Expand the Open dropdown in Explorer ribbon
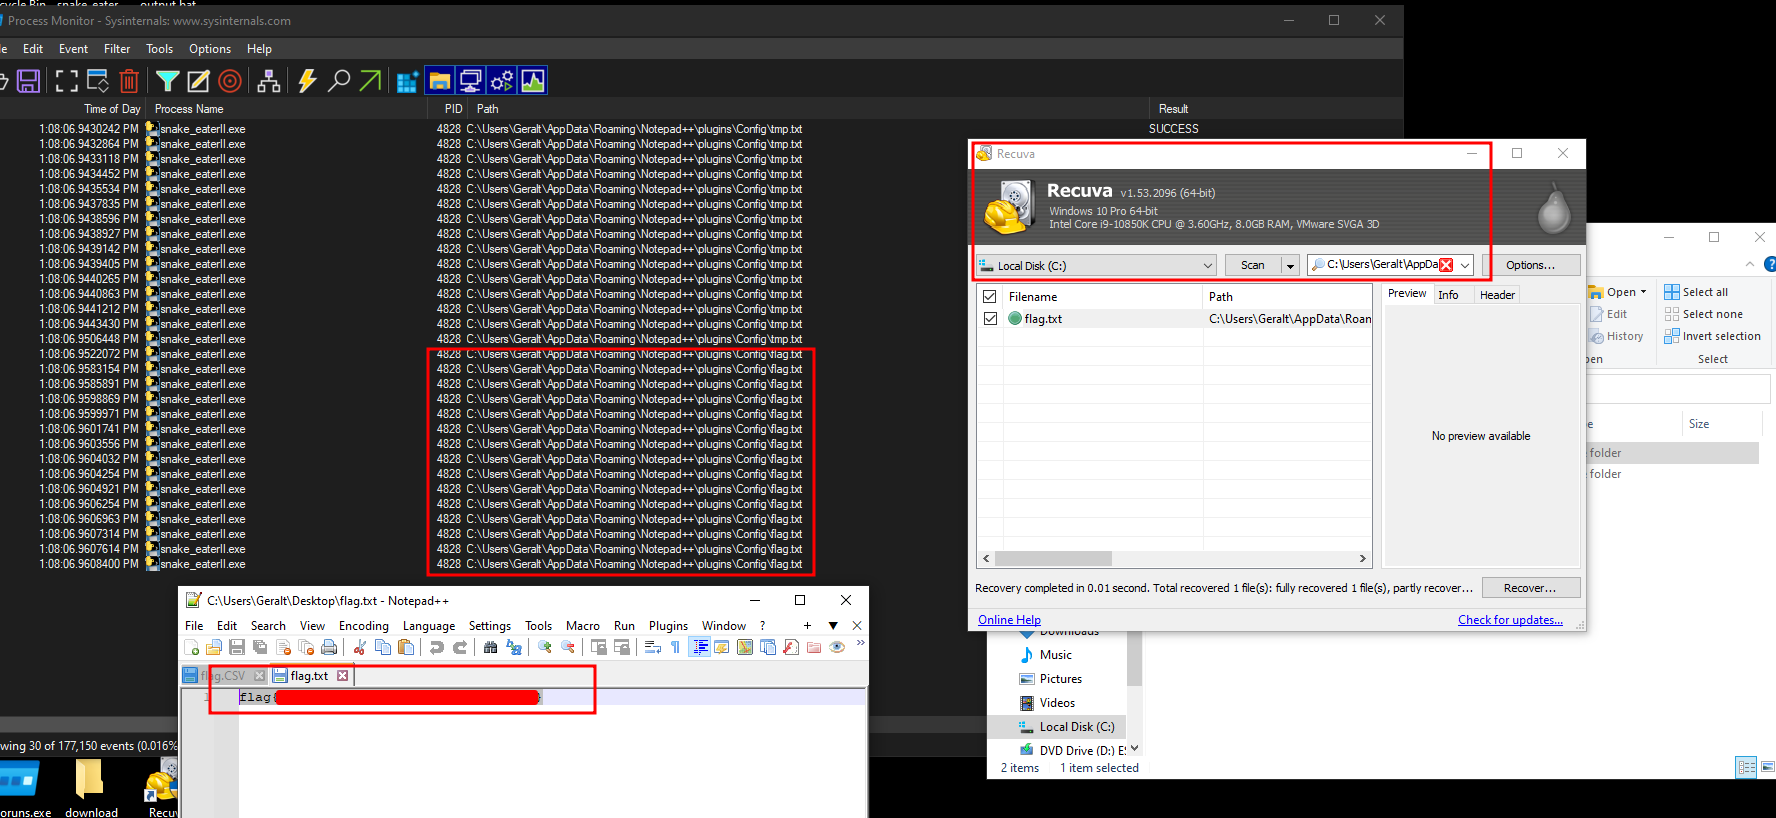Screen dimensions: 1776x818 [1643, 292]
